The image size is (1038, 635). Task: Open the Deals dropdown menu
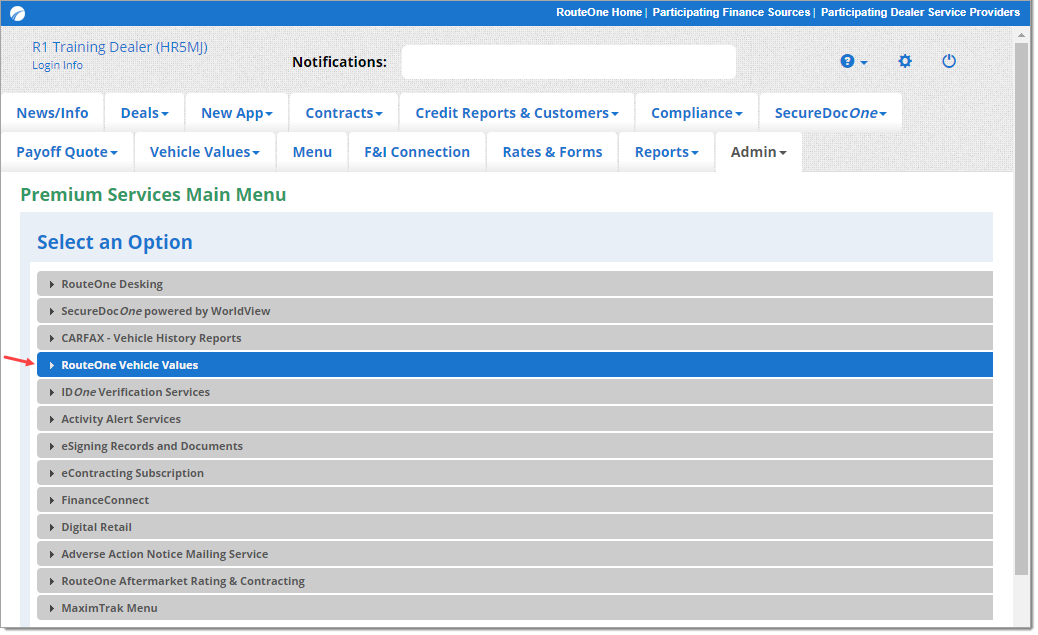[x=144, y=113]
